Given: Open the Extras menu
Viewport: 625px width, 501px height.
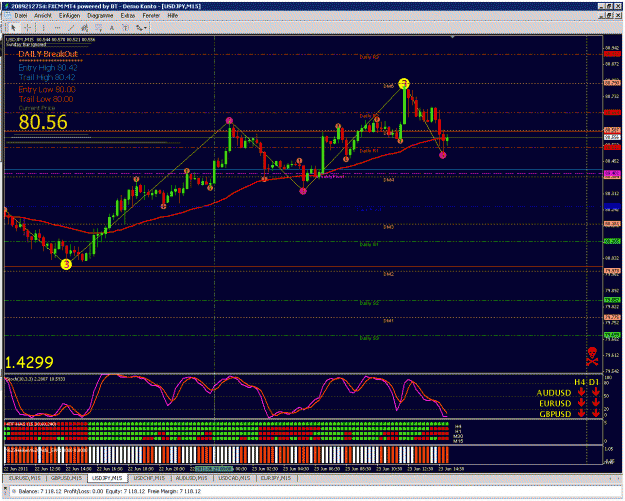Looking at the screenshot, I should pos(128,16).
